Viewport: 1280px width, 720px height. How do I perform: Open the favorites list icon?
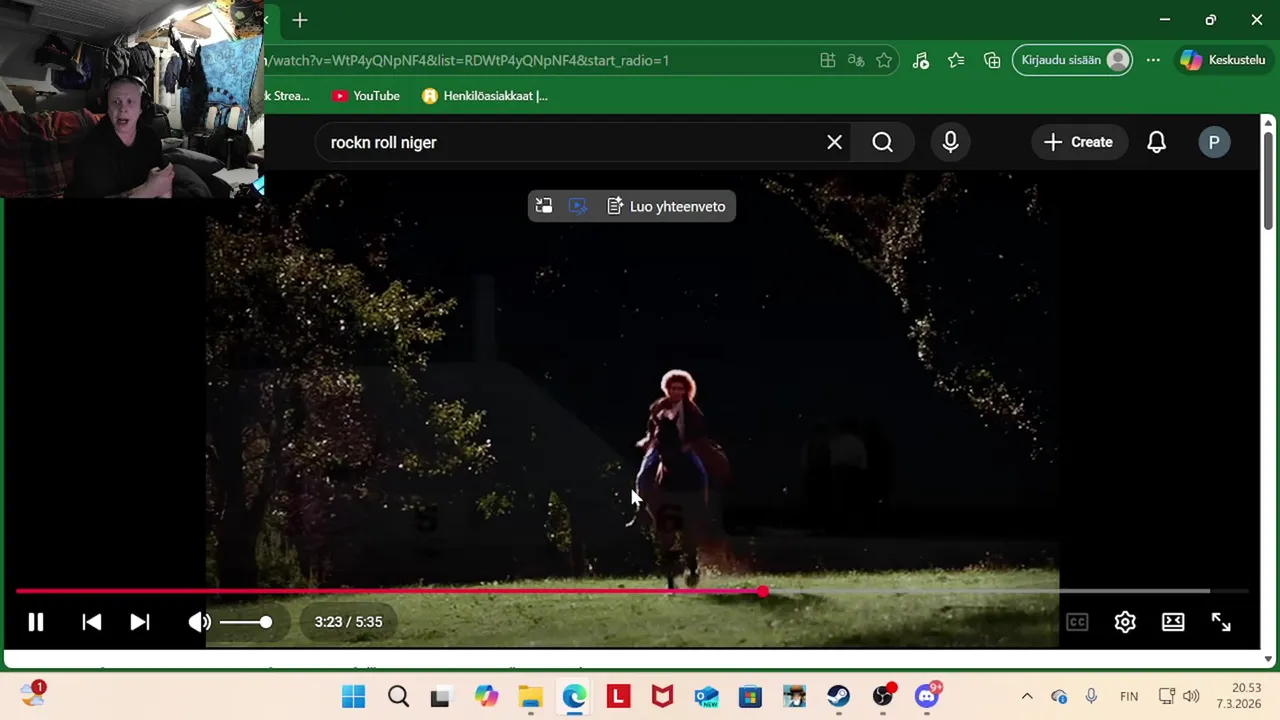point(956,60)
